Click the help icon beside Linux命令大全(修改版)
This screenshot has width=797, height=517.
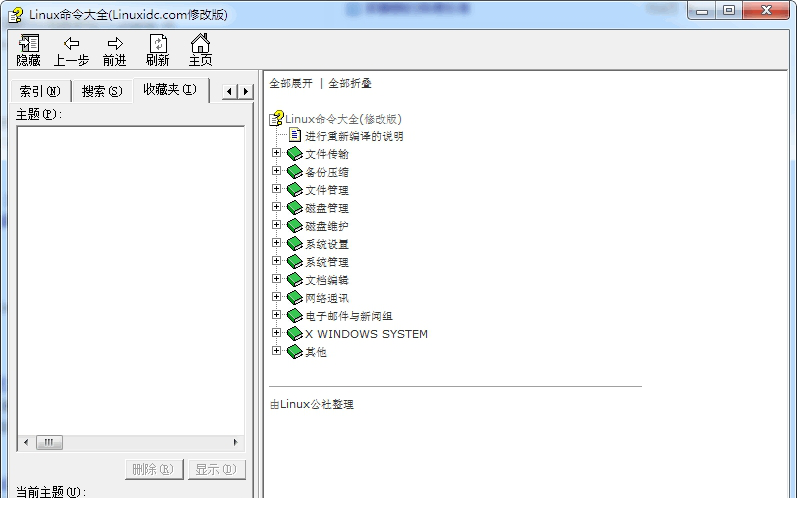click(x=276, y=118)
